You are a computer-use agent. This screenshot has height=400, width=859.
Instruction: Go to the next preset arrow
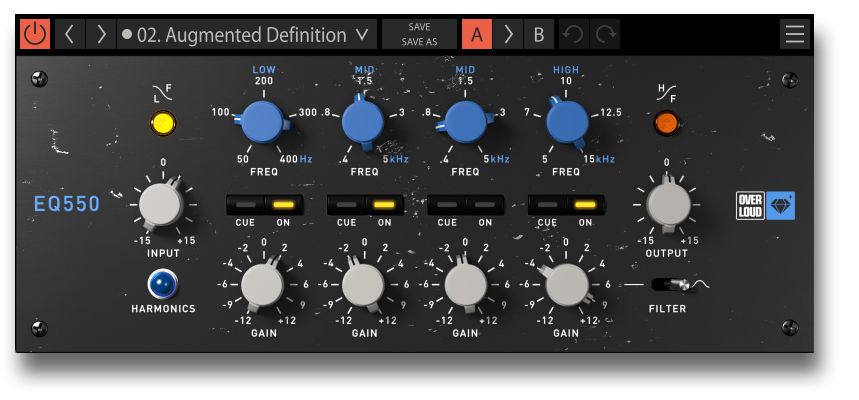101,35
